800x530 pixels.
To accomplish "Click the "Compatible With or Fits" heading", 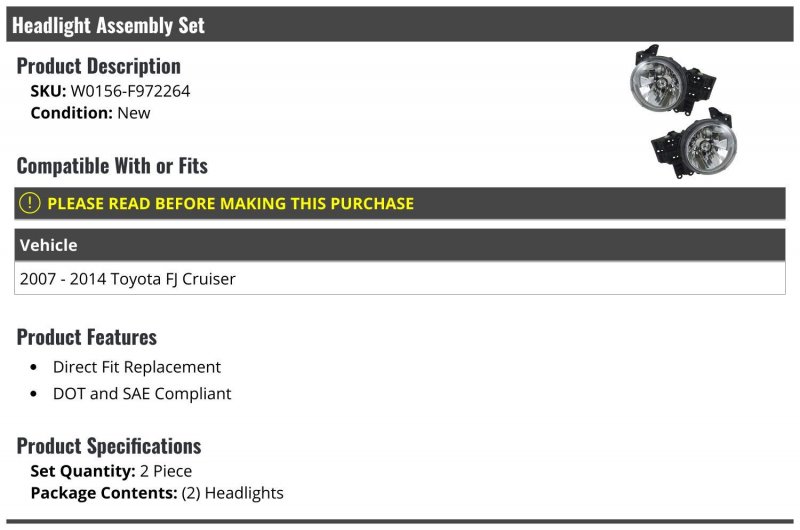I will pyautogui.click(x=112, y=165).
